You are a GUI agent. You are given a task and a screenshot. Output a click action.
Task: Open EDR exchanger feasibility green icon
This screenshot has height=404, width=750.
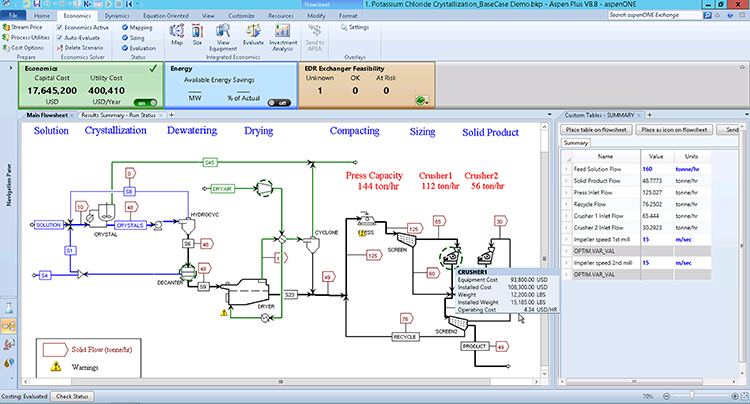(419, 100)
